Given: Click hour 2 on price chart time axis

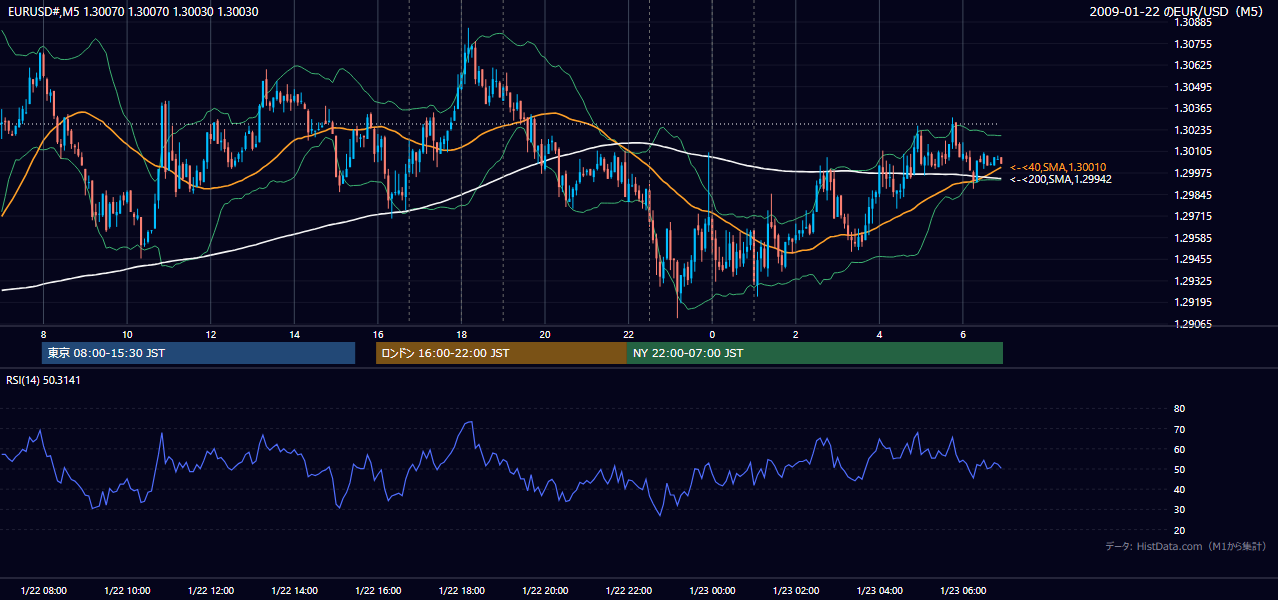Looking at the screenshot, I should (x=796, y=333).
